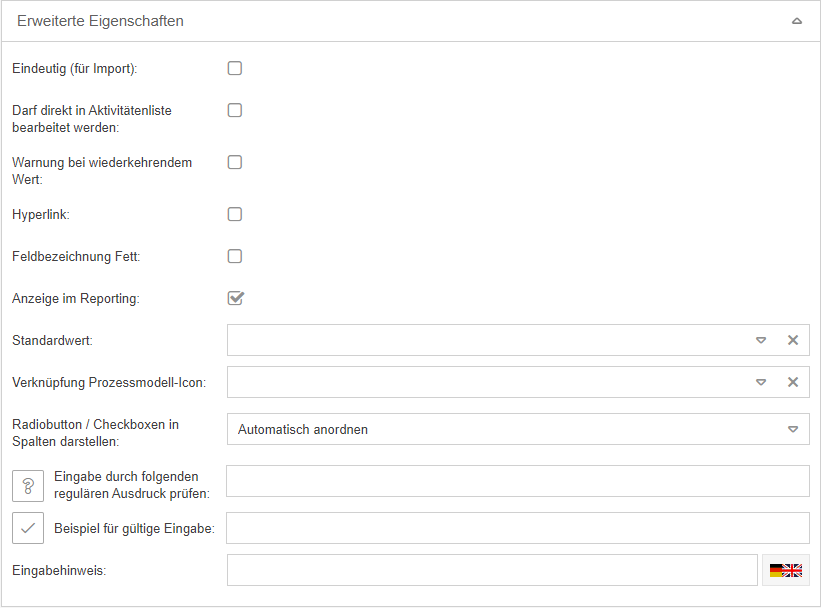Clear the Verknüpfung Prozessmodell-Icon selection
The width and height of the screenshot is (821, 608).
pyautogui.click(x=793, y=382)
